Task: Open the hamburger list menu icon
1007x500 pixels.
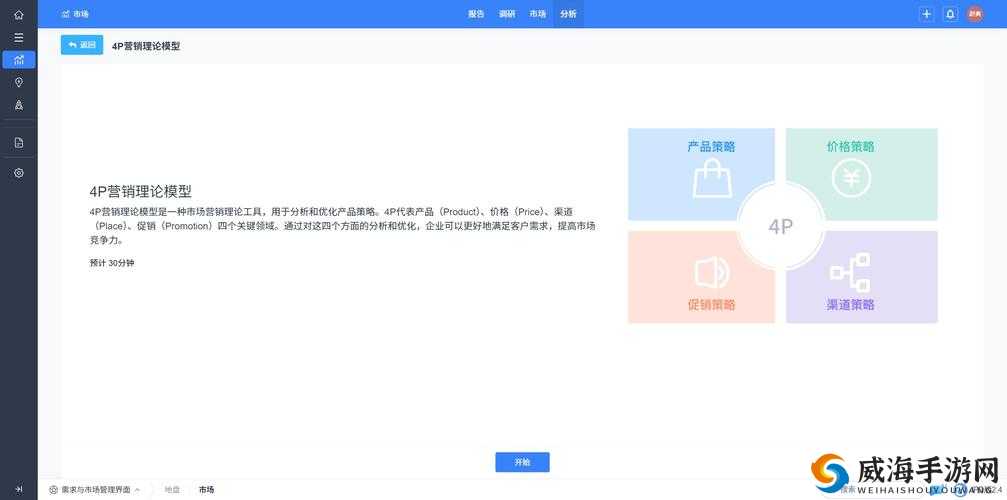Action: (19, 37)
